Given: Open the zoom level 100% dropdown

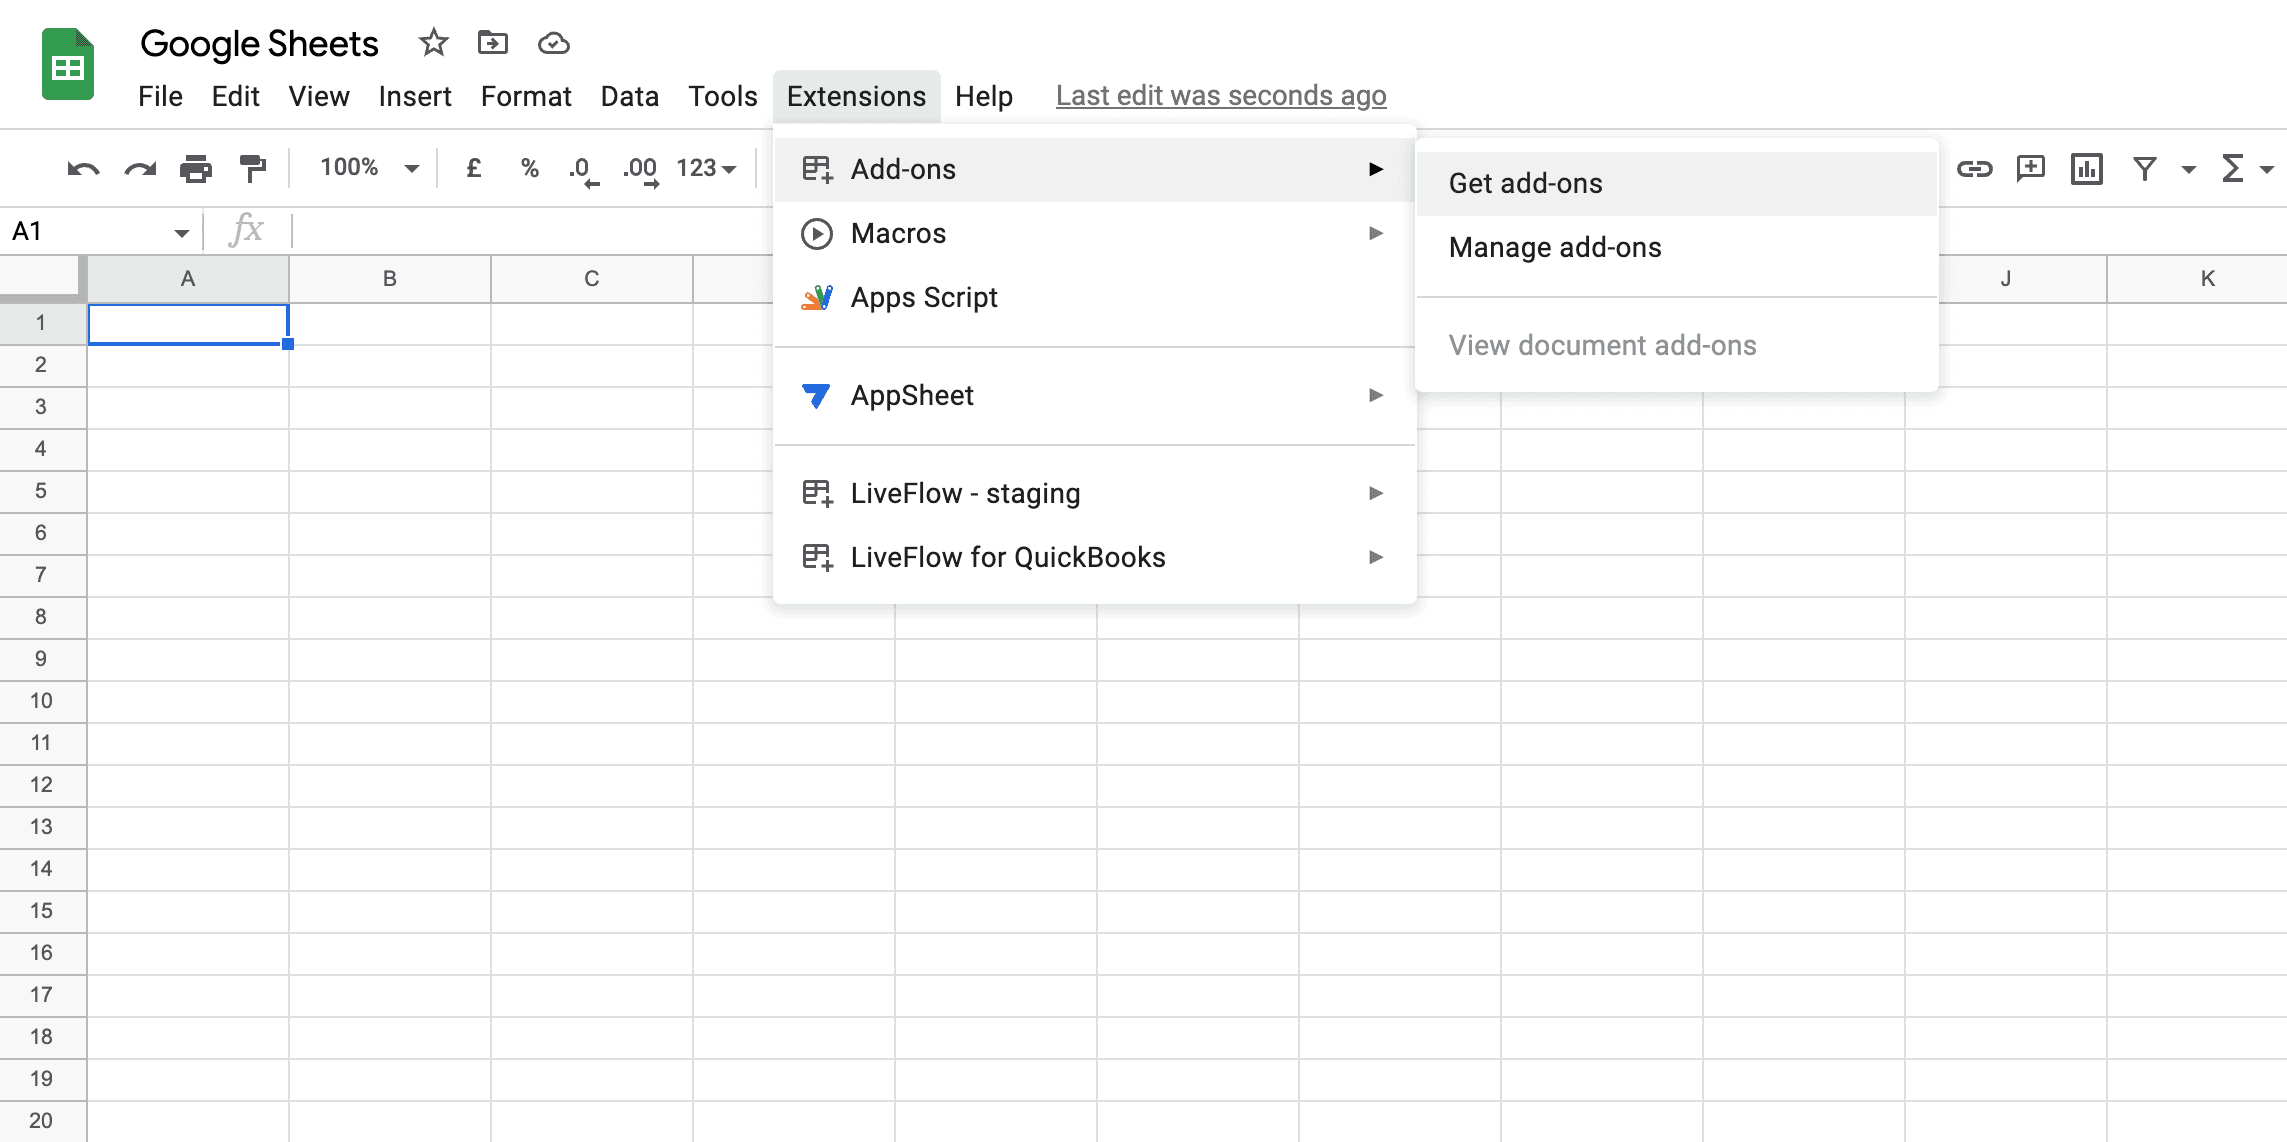Looking at the screenshot, I should [368, 168].
